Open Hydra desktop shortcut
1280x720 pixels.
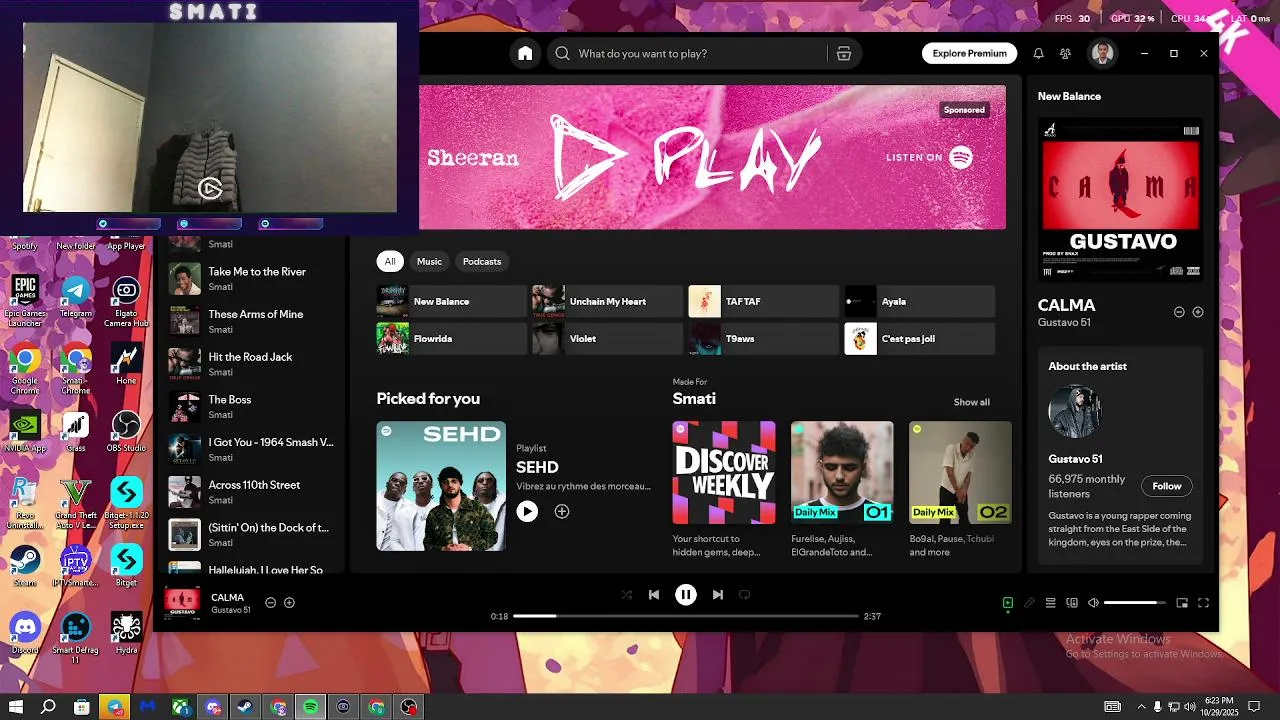[126, 634]
